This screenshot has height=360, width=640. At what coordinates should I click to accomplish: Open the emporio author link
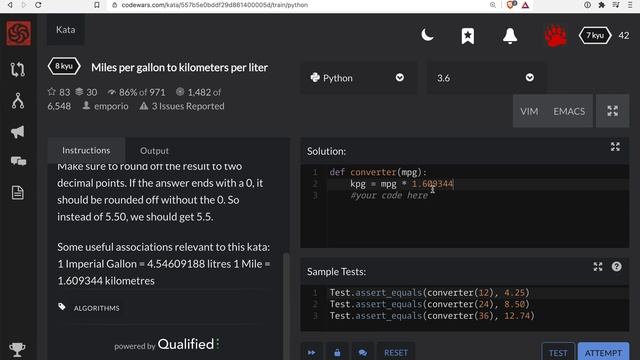(x=111, y=106)
